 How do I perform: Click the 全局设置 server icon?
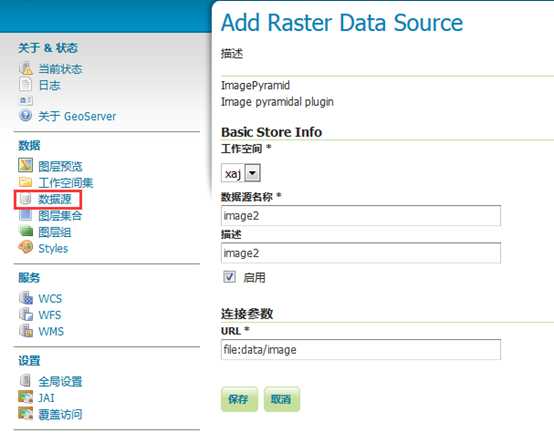pos(25,381)
